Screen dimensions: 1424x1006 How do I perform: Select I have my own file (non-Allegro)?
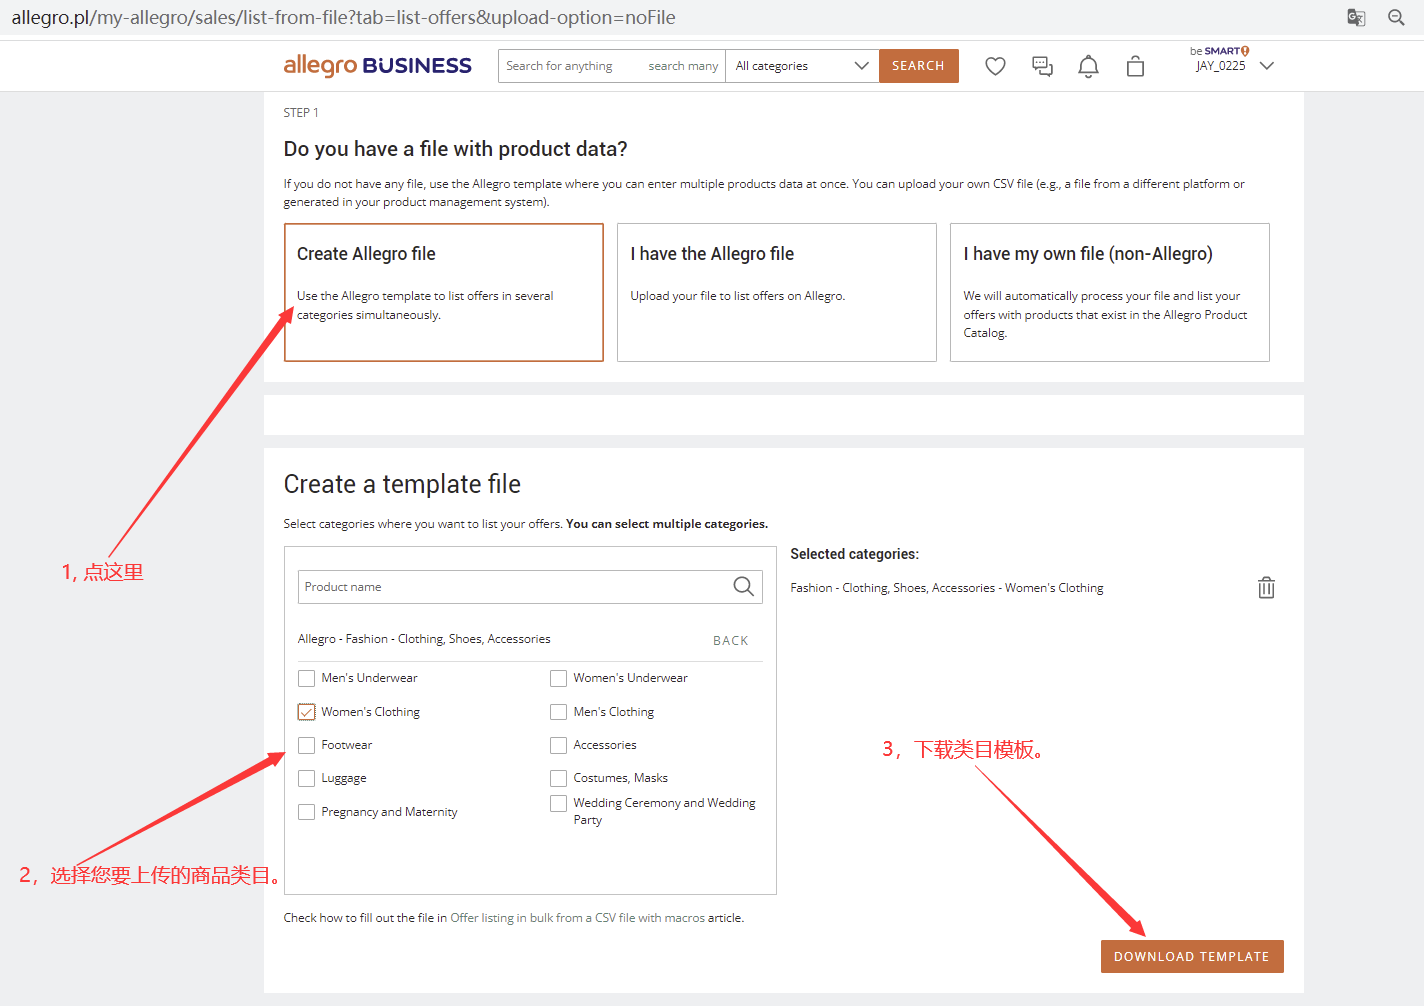(1110, 292)
